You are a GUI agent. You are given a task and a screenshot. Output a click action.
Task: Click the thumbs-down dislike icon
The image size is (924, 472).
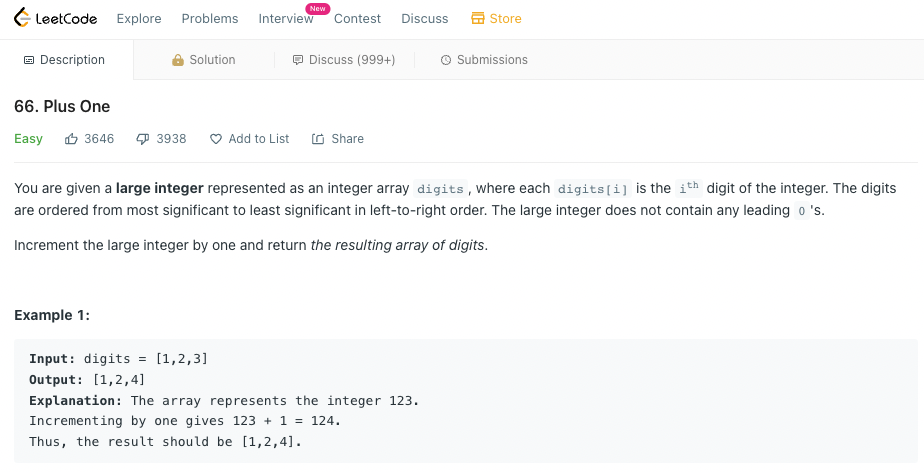click(x=143, y=139)
